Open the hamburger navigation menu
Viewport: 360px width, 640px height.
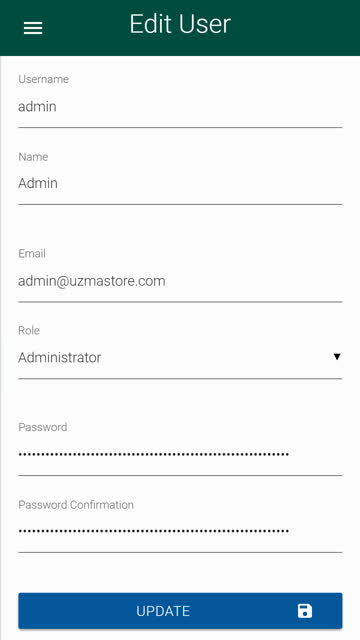33,28
